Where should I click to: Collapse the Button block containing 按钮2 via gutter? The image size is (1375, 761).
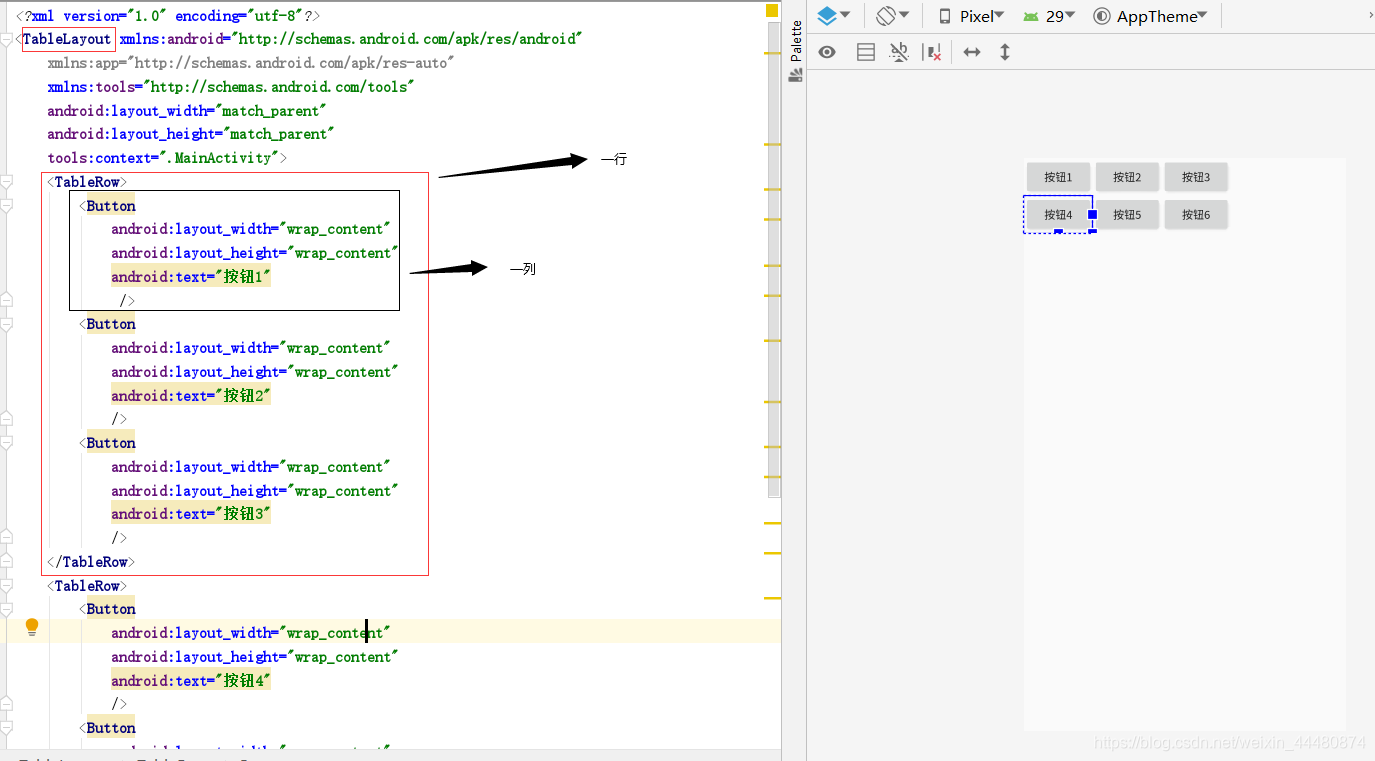pos(6,324)
